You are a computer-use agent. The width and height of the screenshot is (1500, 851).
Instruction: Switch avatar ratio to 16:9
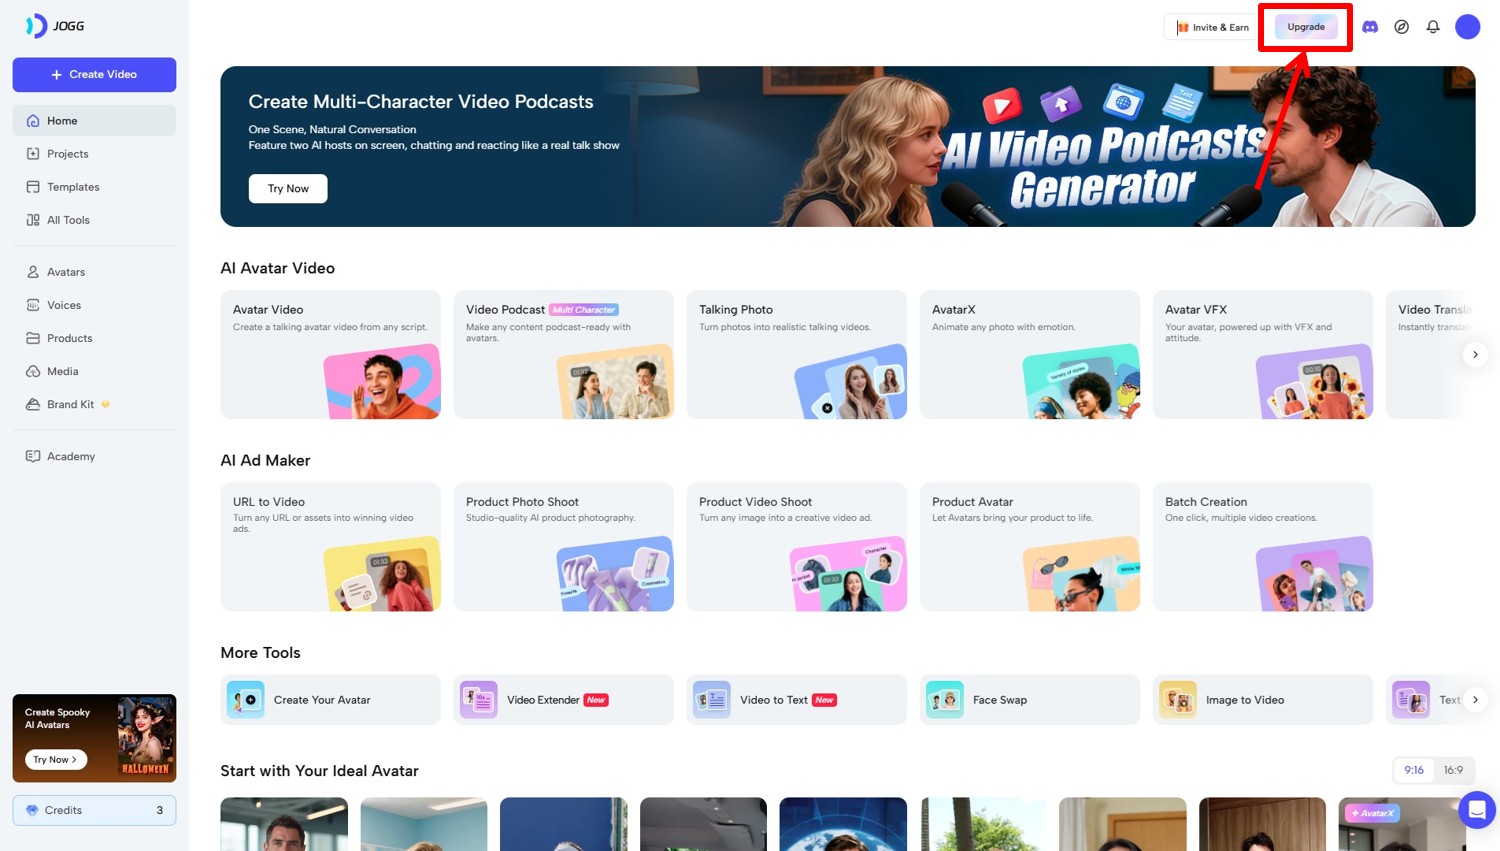coord(1453,770)
